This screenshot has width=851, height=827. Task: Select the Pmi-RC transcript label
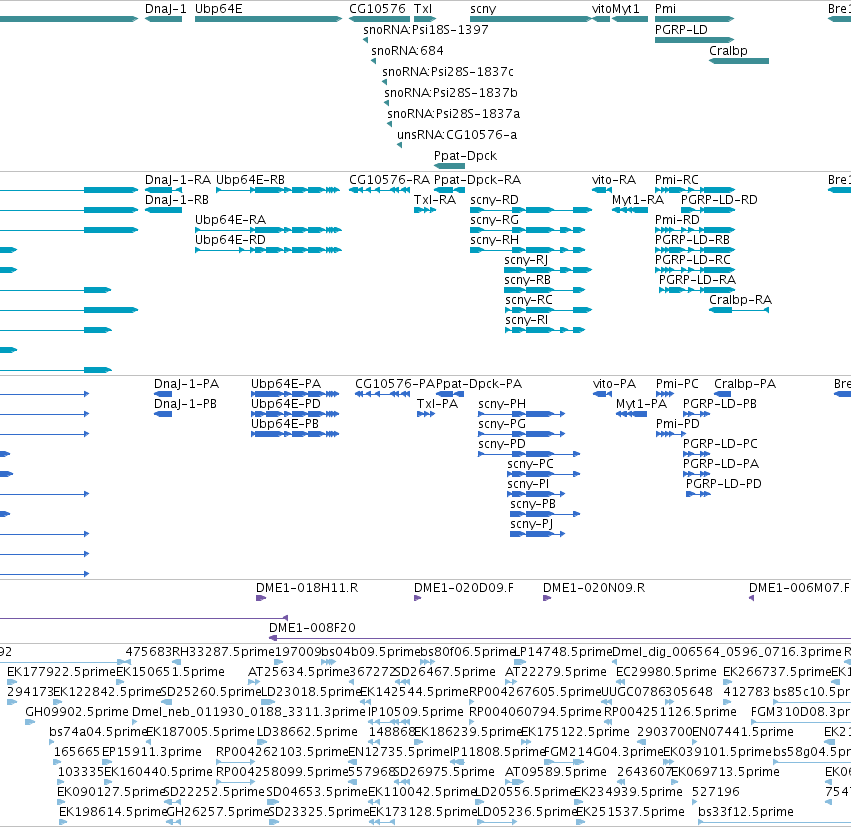coord(677,180)
